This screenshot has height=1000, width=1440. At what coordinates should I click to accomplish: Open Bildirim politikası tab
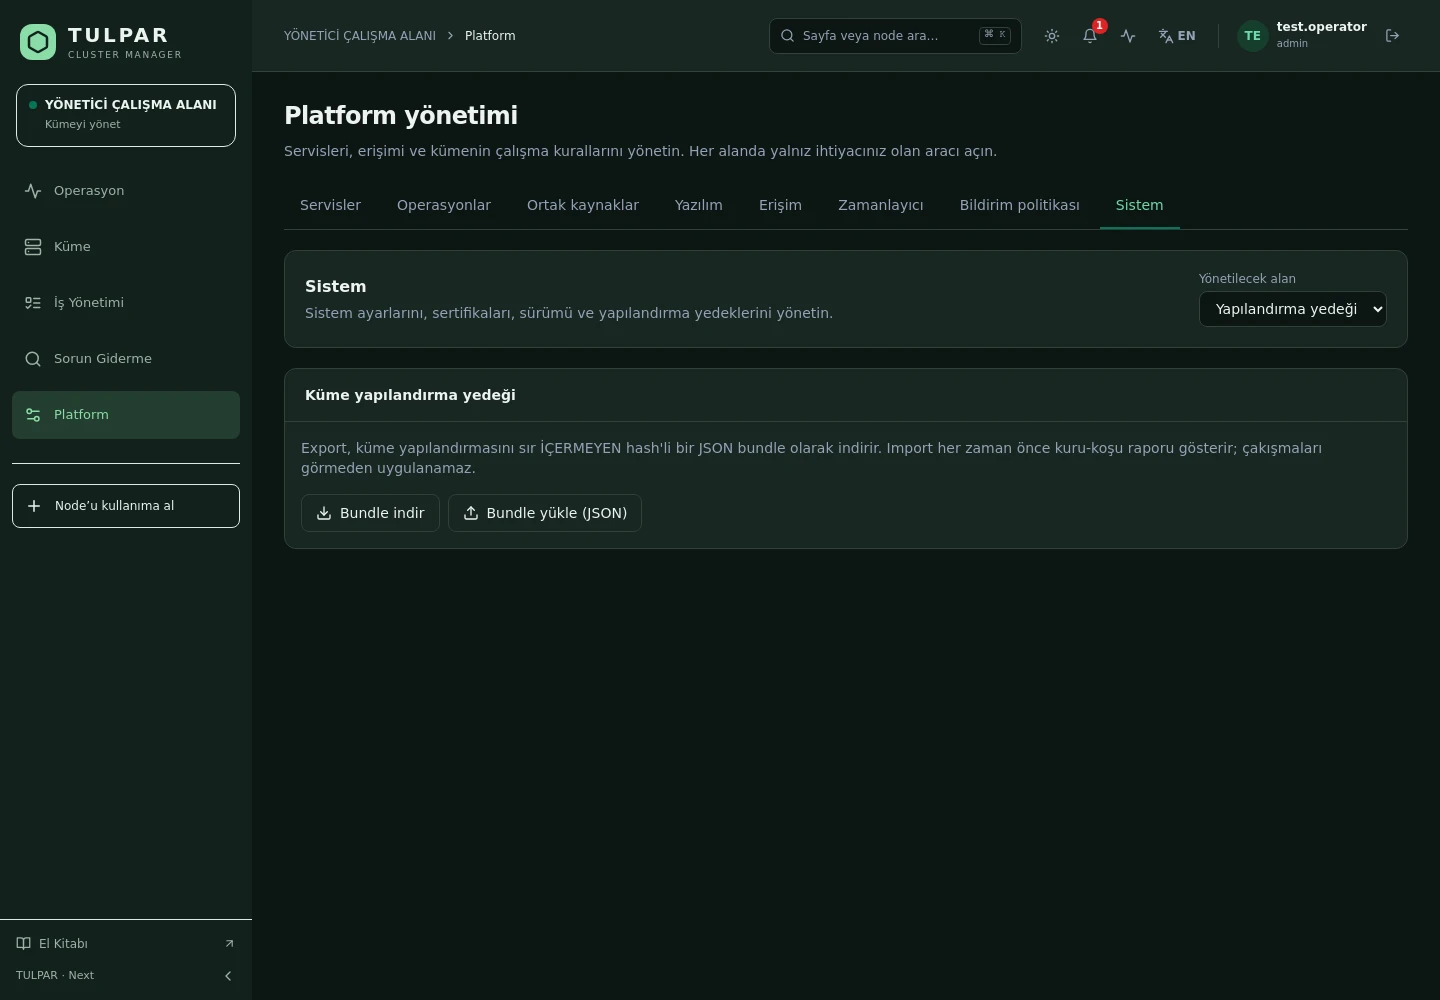pyautogui.click(x=1020, y=205)
